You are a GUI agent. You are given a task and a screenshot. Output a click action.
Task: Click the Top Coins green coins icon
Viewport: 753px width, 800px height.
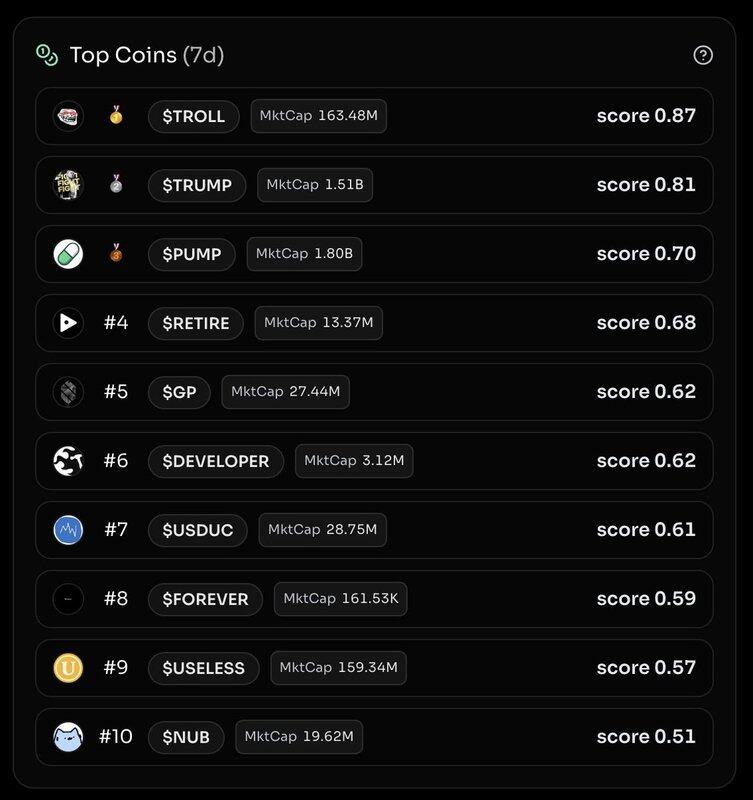click(x=47, y=55)
